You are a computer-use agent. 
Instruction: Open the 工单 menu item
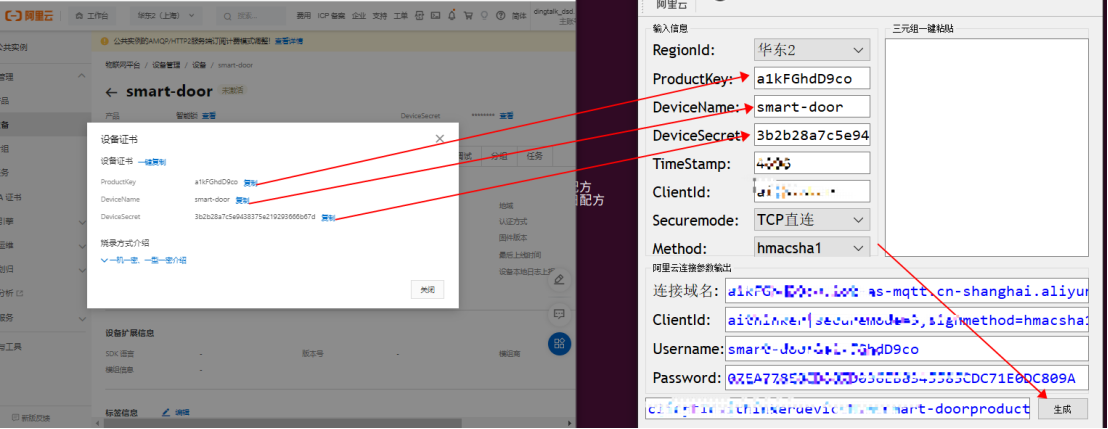coord(400,16)
